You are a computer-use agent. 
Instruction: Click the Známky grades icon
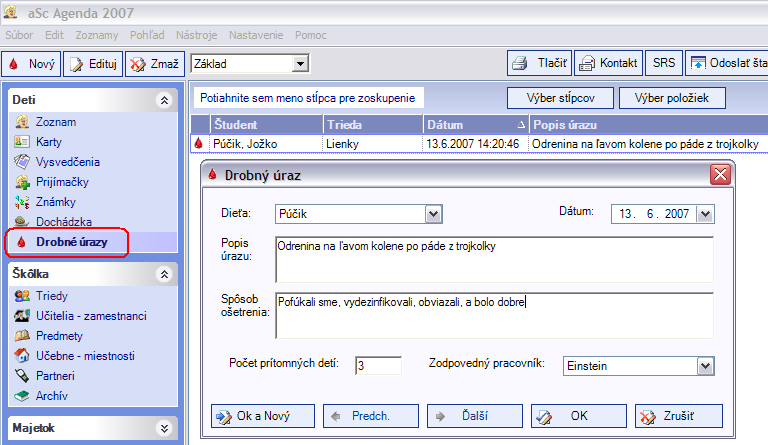click(x=22, y=202)
